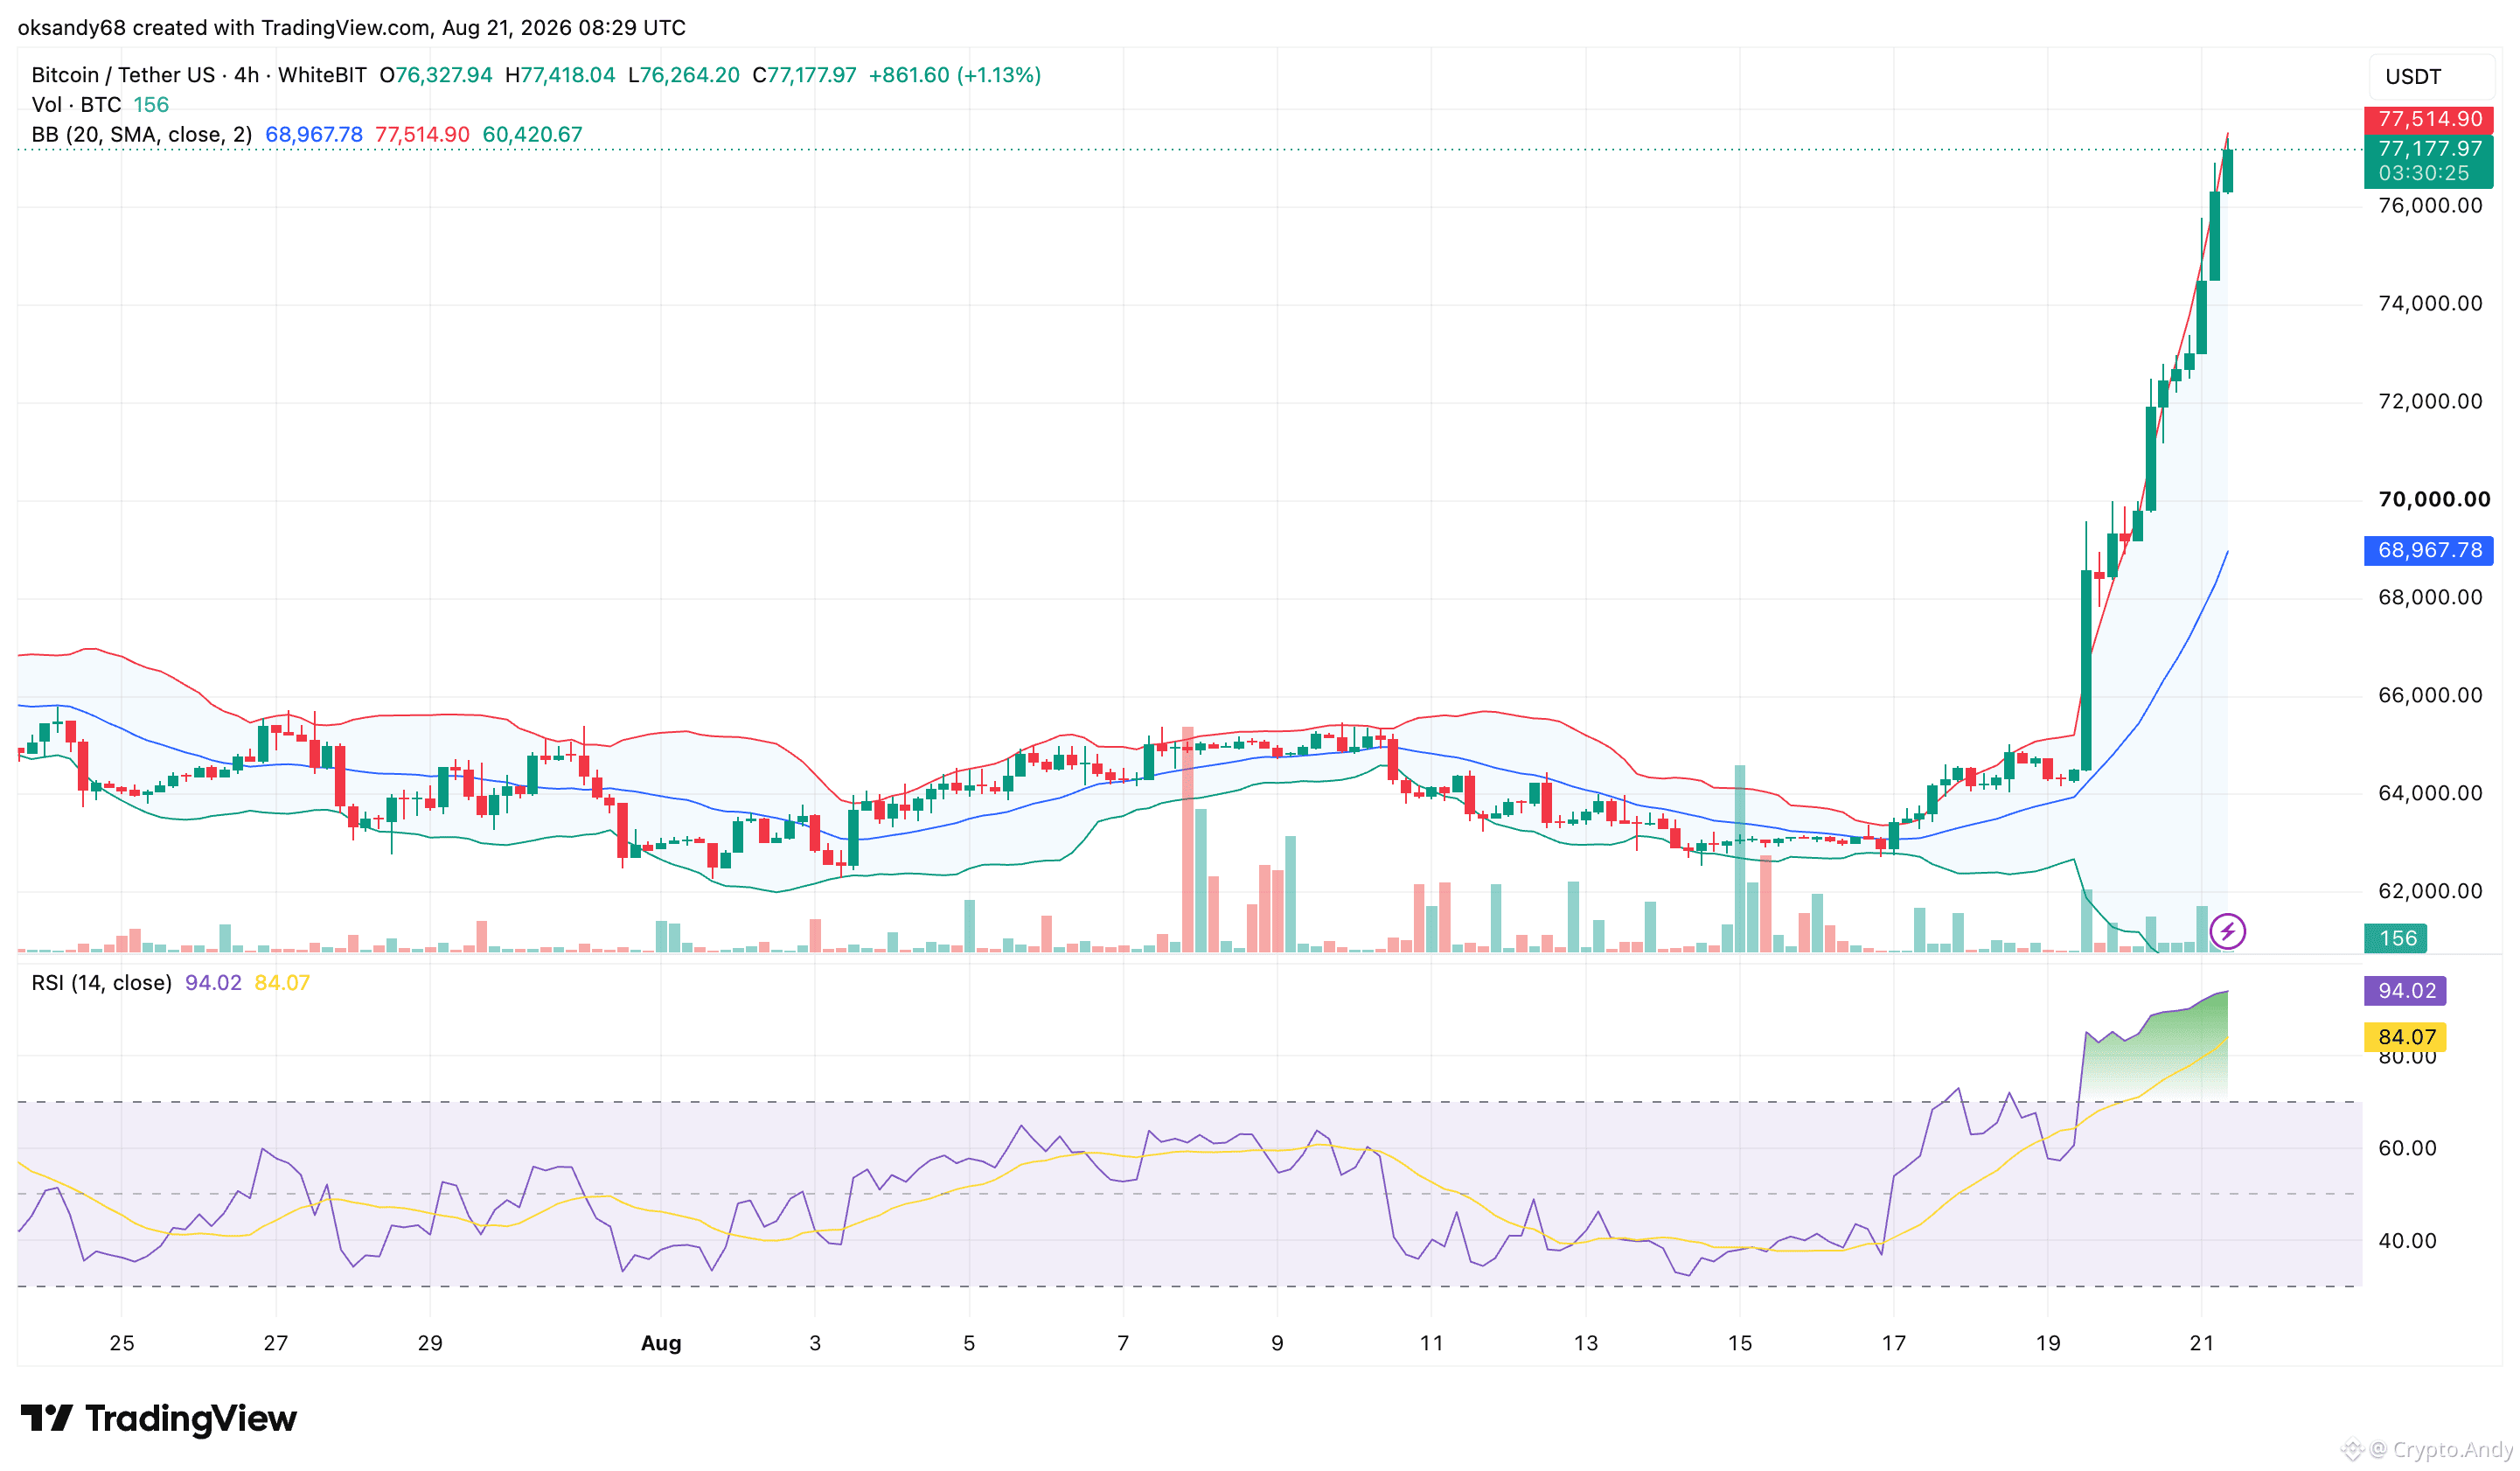Screen dimensions: 2520x1471
Task: Click the yellow 84.07 RSI axis label
Action: (2405, 1037)
